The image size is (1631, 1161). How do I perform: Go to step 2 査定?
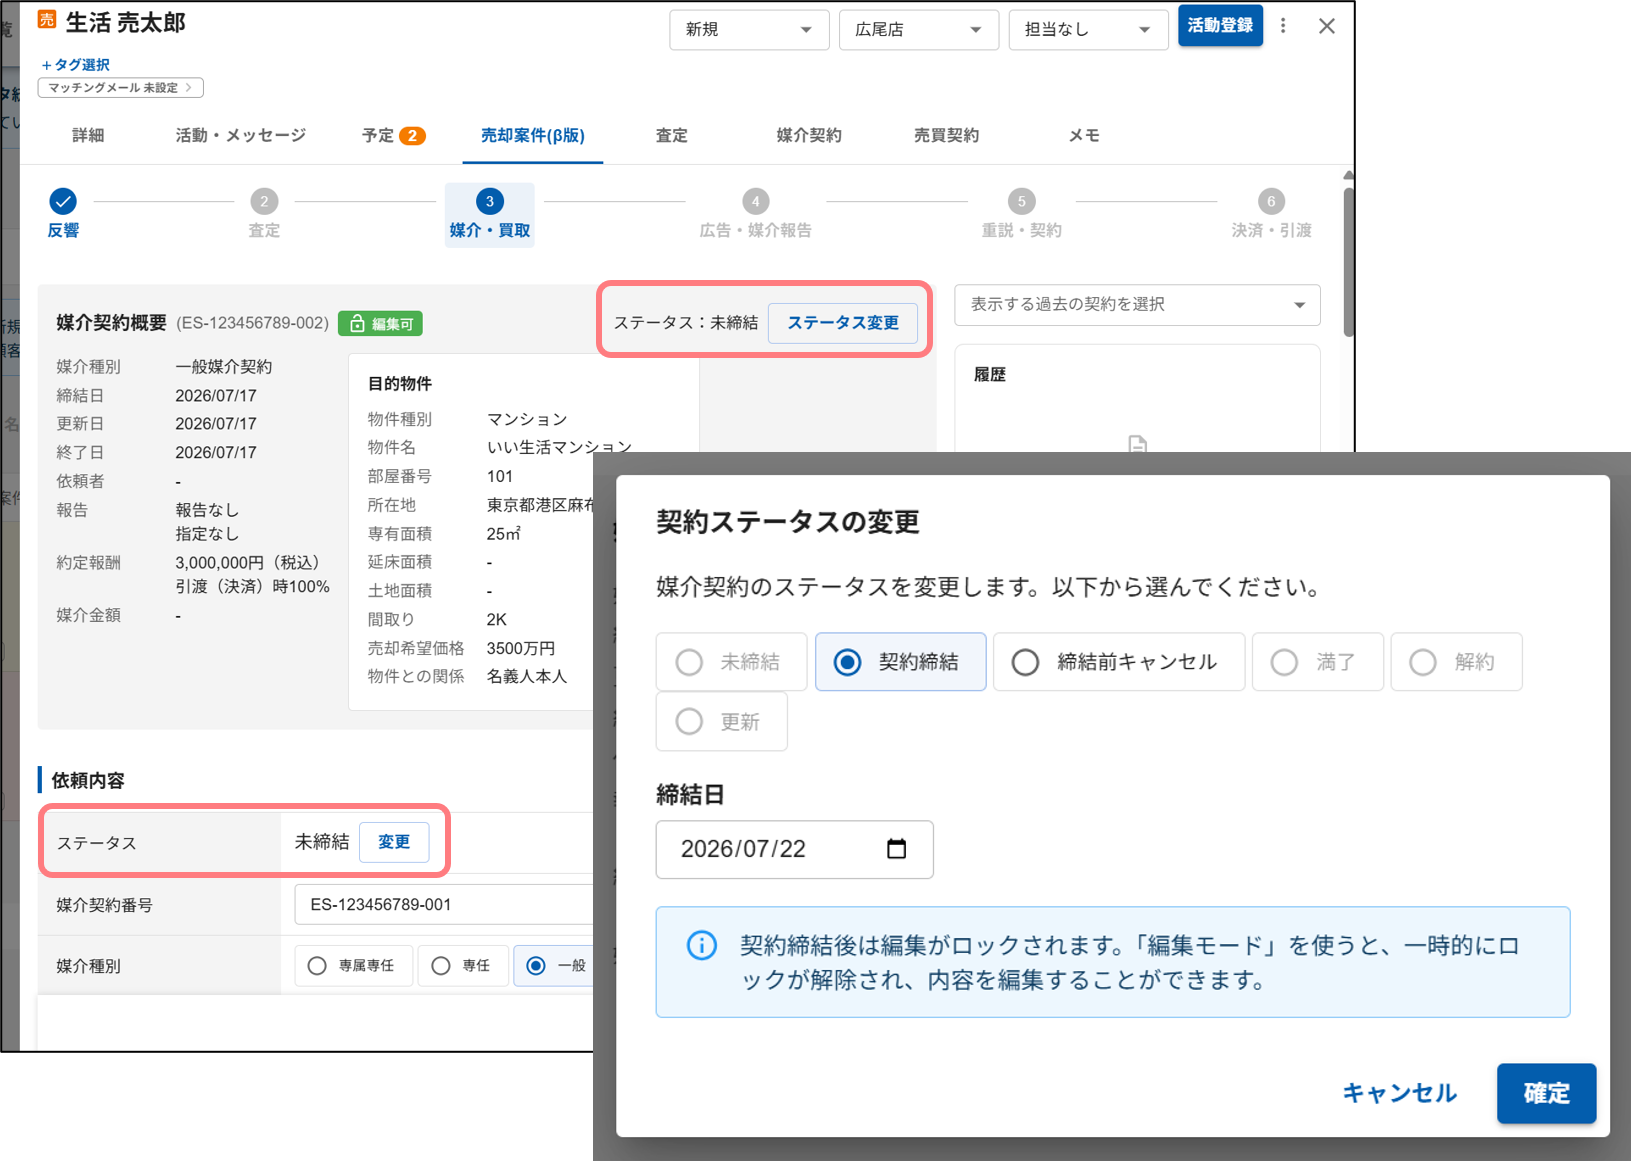(264, 214)
